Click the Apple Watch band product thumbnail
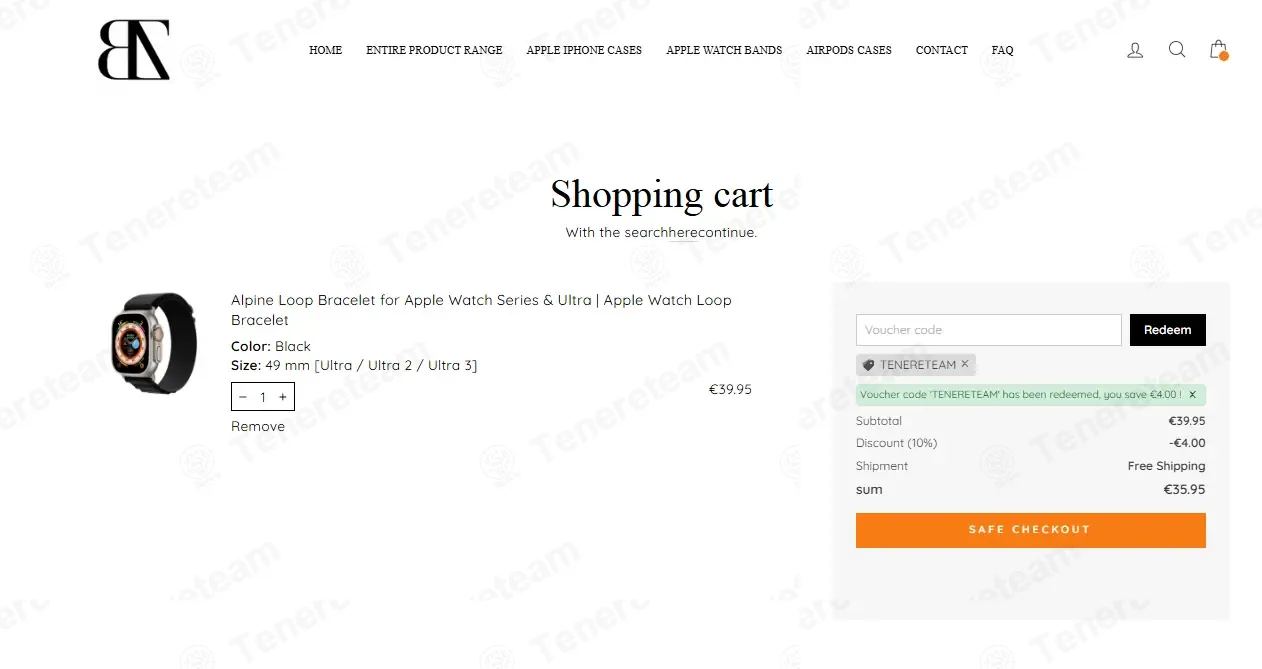 (x=154, y=343)
